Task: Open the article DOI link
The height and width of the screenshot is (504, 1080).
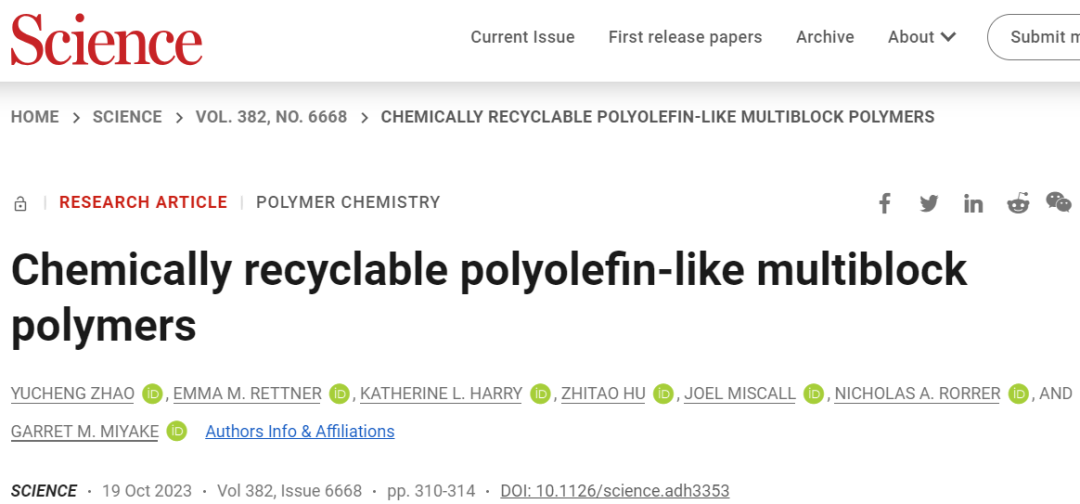Action: pyautogui.click(x=615, y=491)
